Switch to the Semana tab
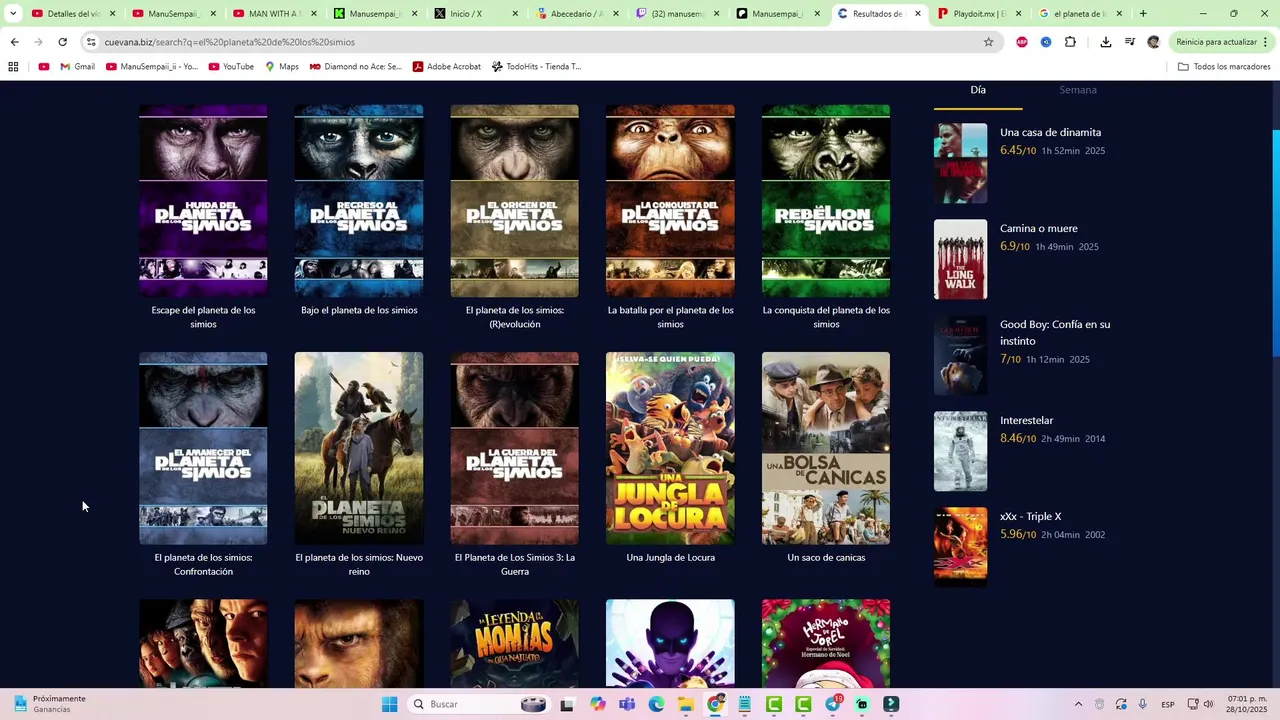1280x720 pixels. coord(1078,90)
